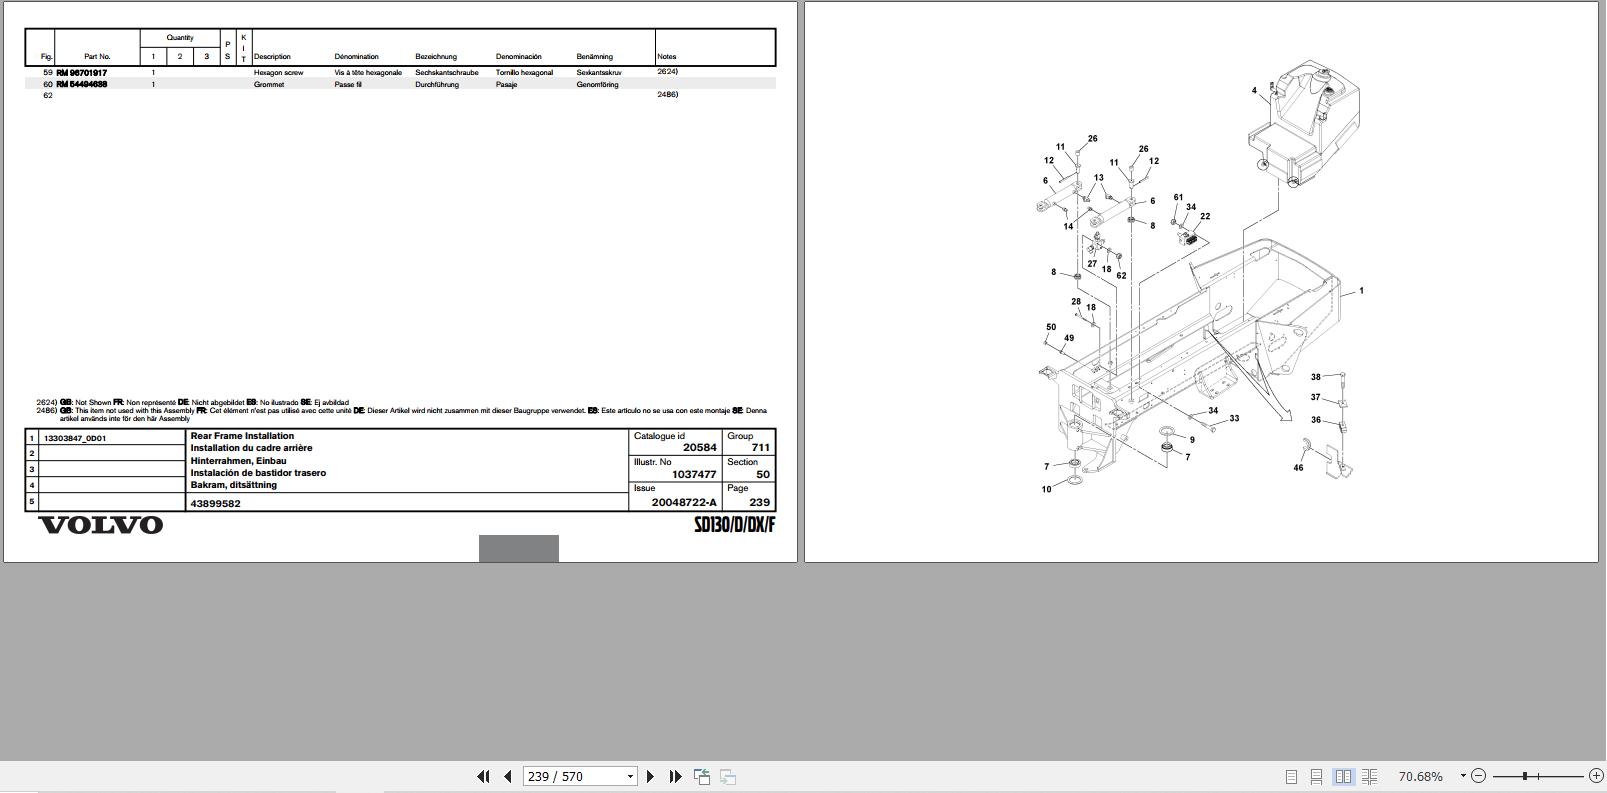Click the zoom slider handle
1607x793 pixels.
[1525, 776]
